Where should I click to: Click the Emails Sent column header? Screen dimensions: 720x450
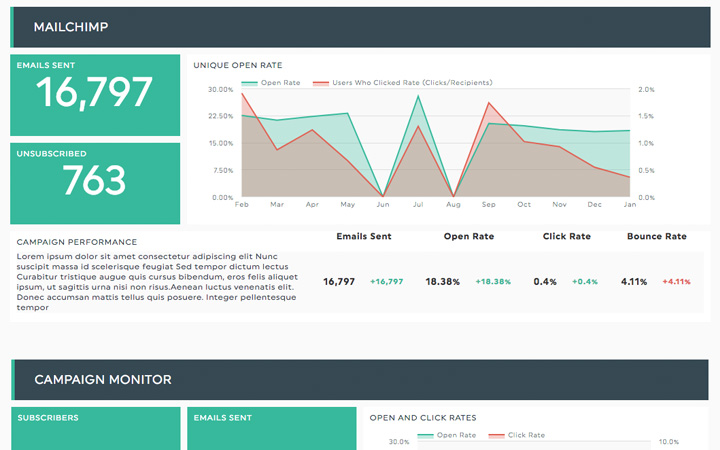[364, 236]
